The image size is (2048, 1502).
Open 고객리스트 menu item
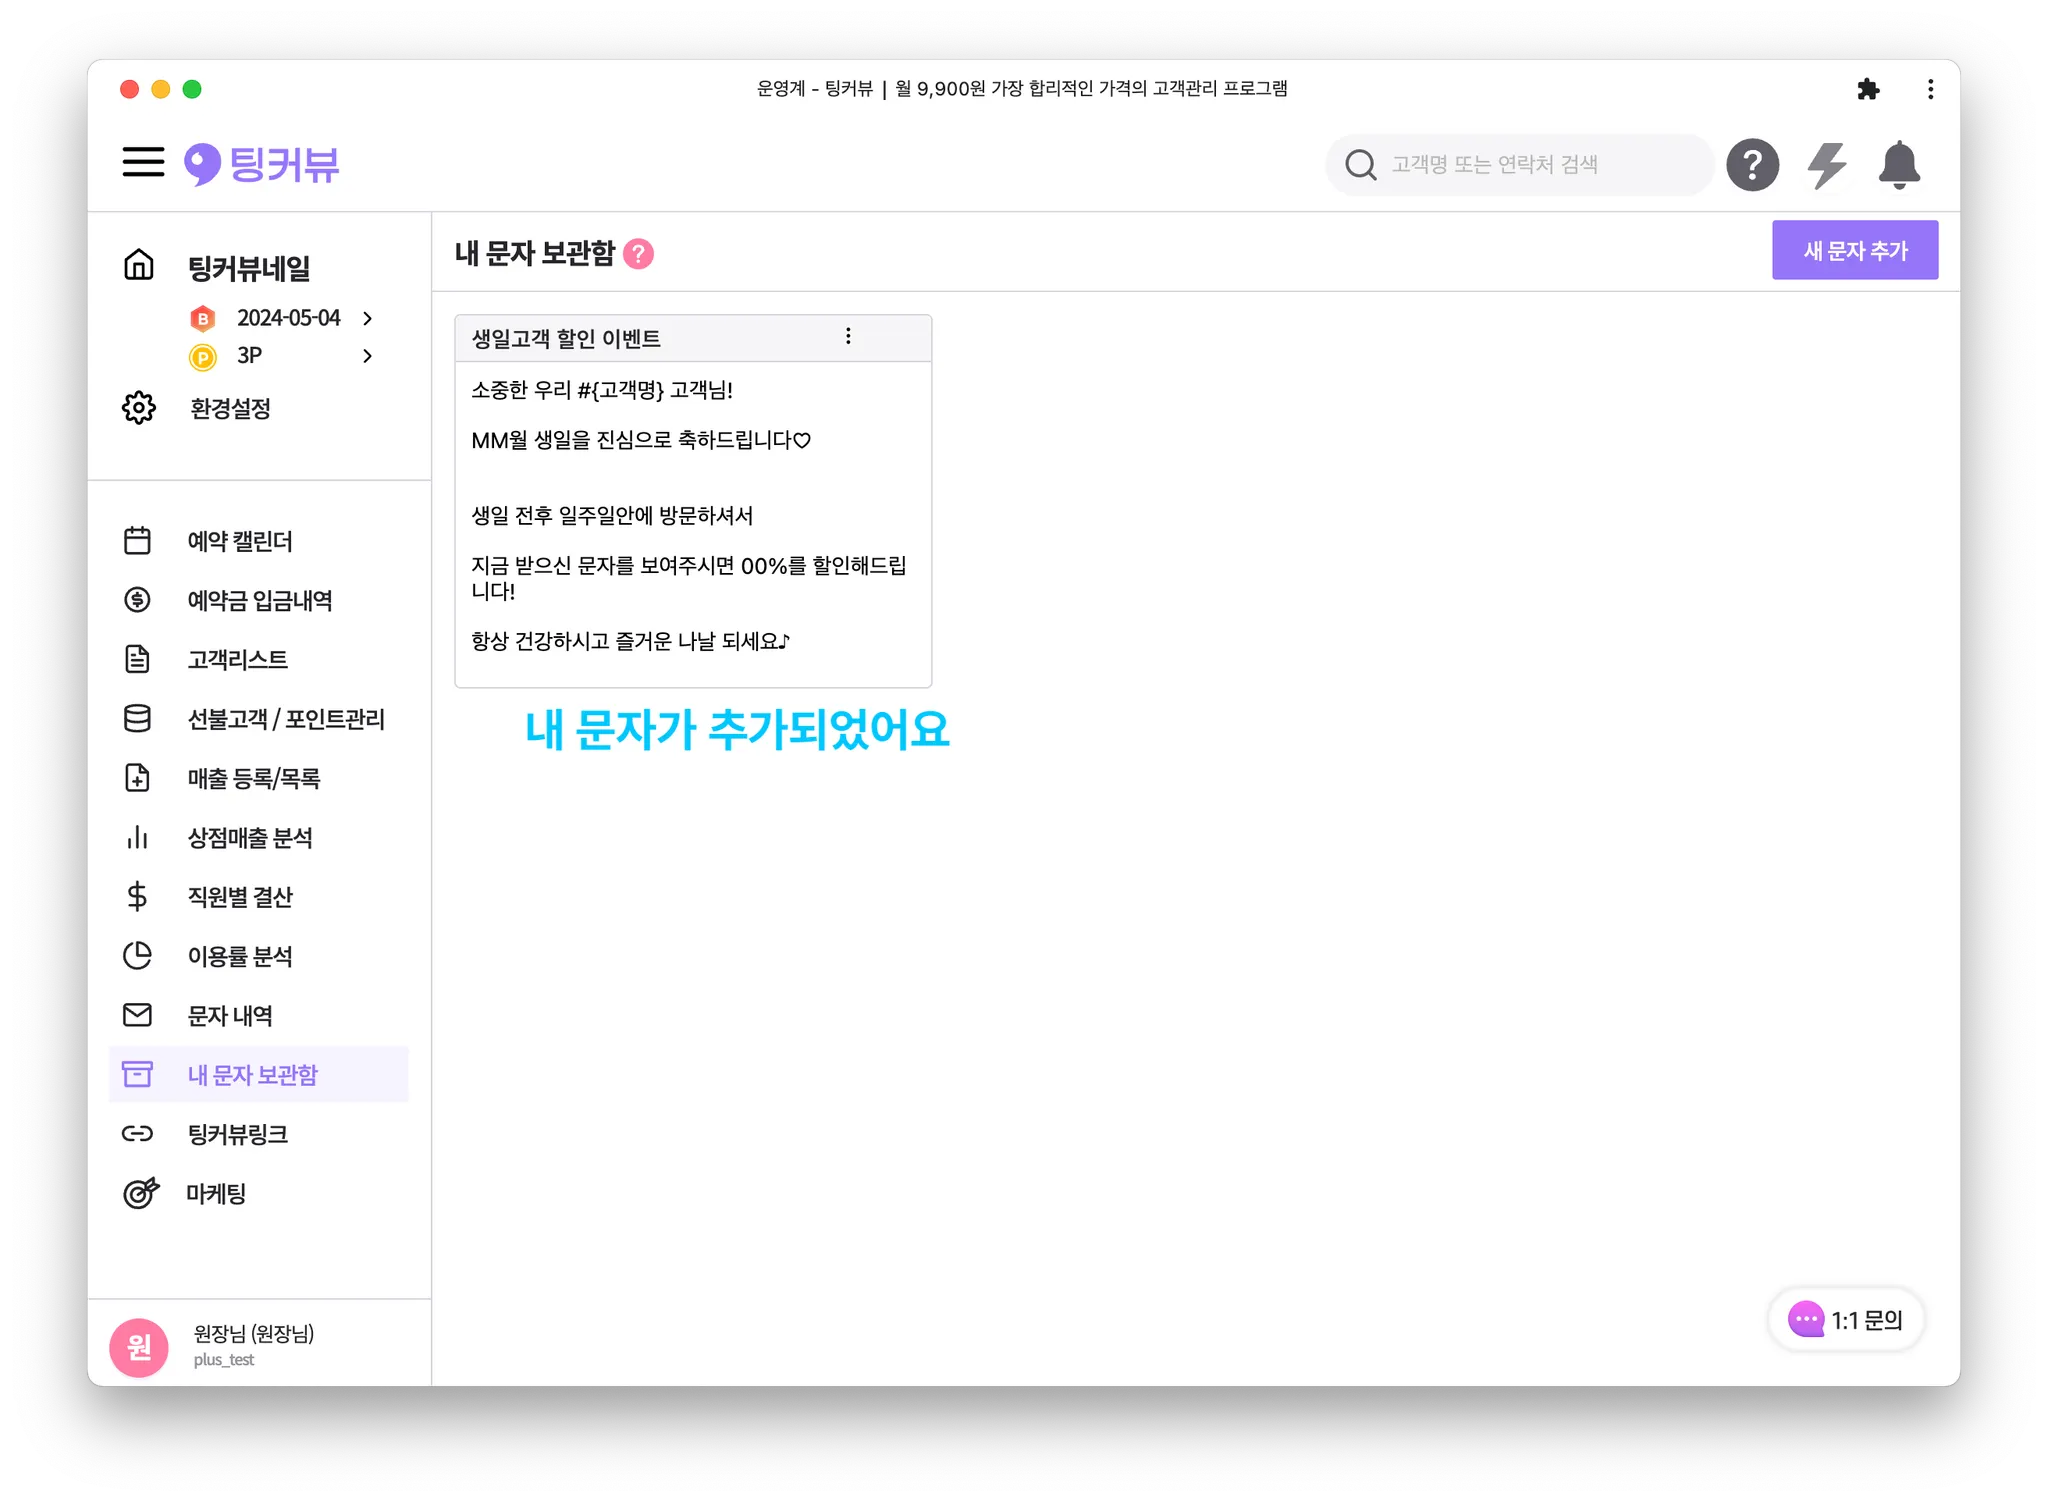[x=238, y=660]
